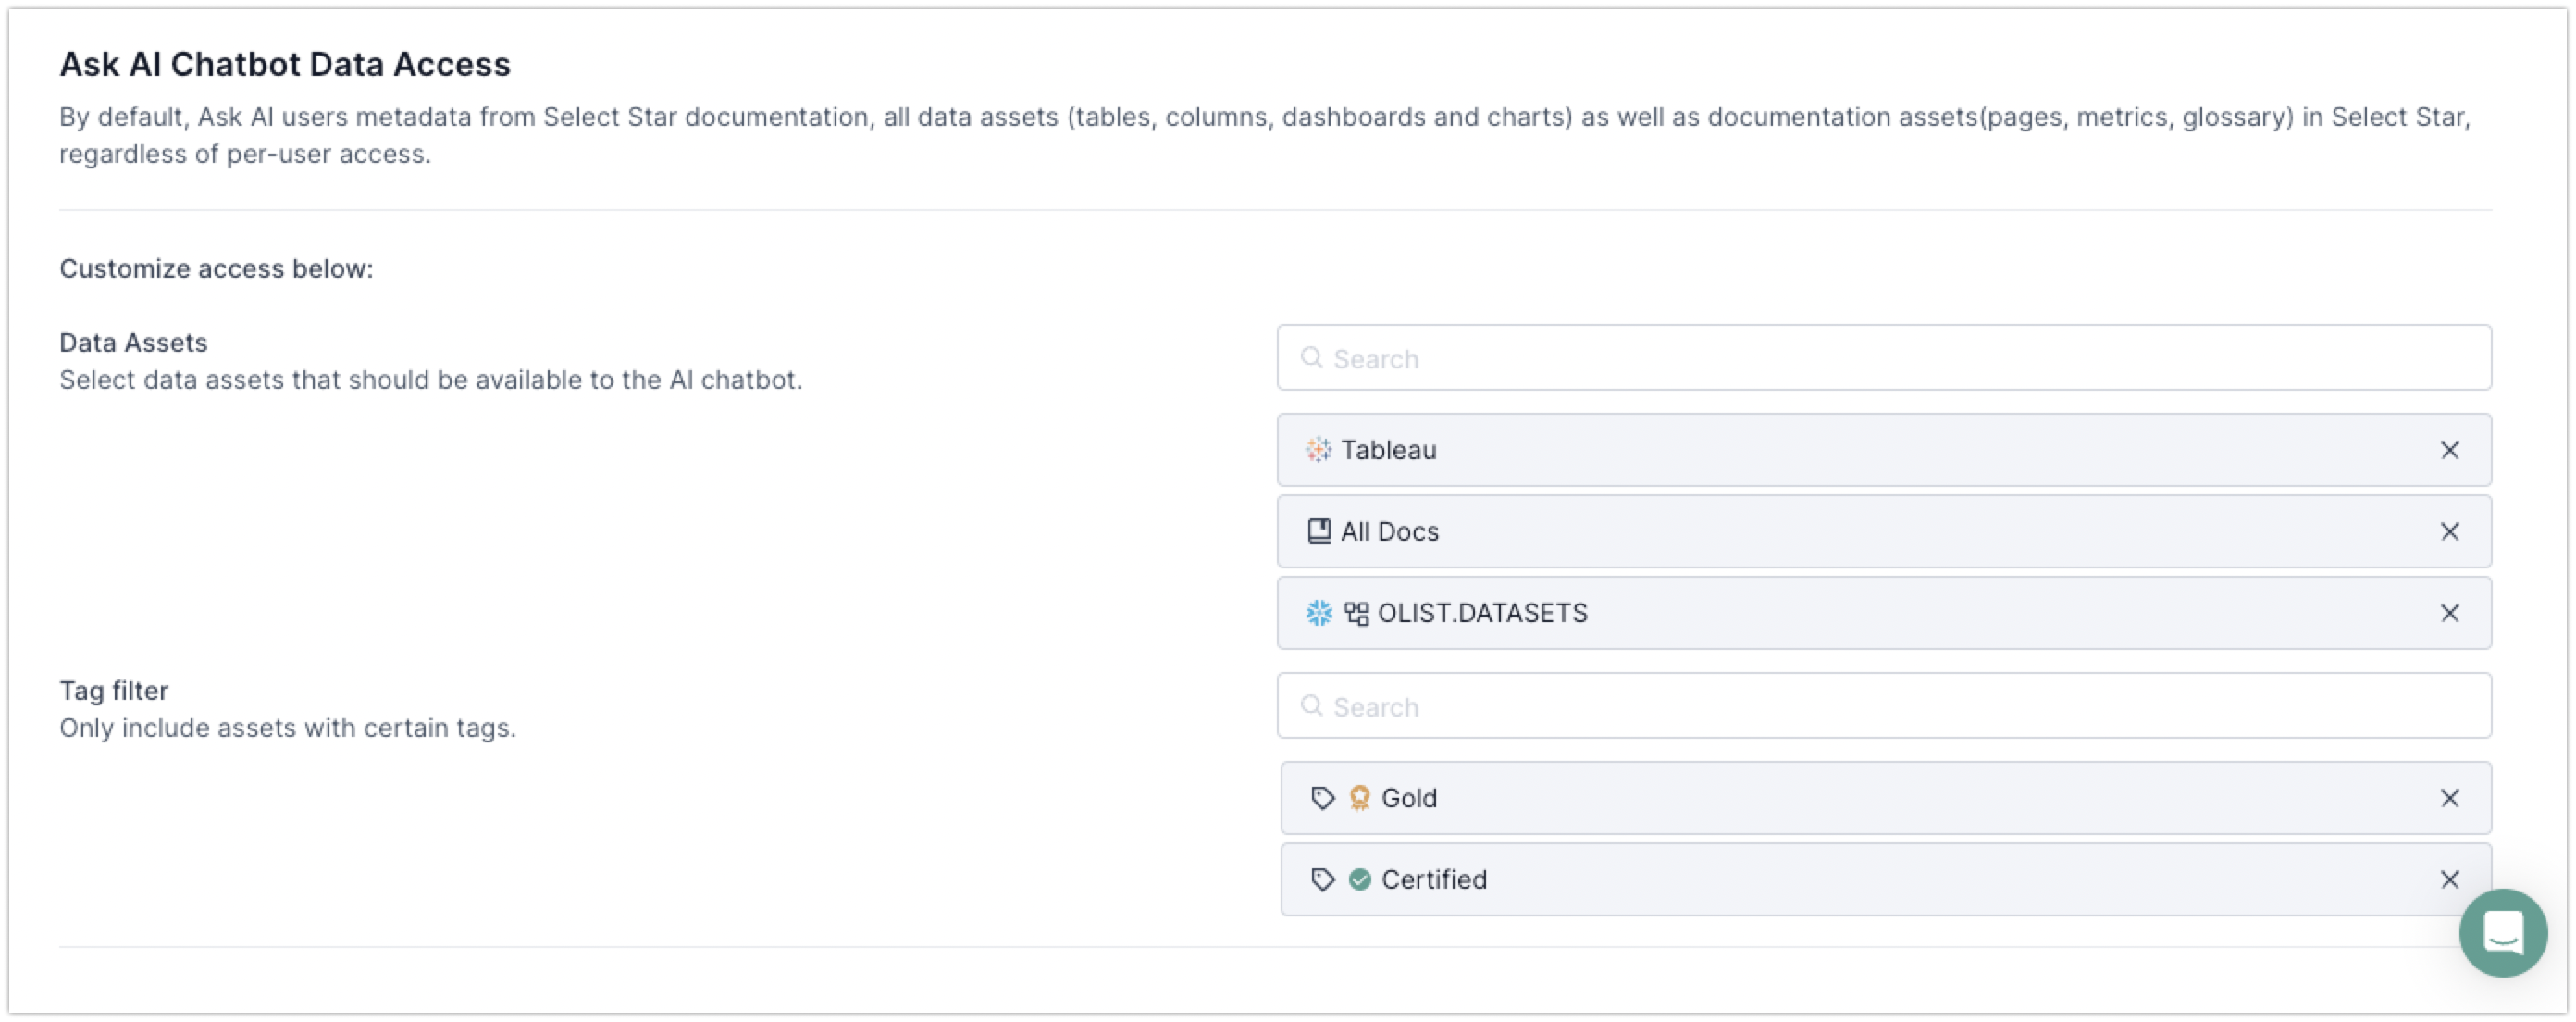The width and height of the screenshot is (2576, 1022).
Task: Click the Snowflake icon beside OLIST.DATASETS
Action: point(1319,613)
